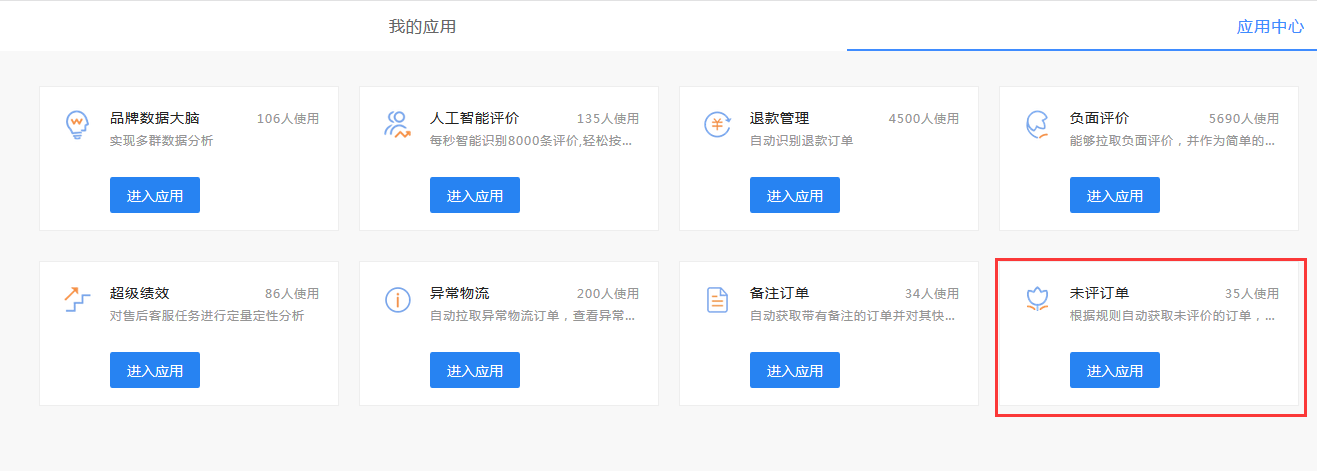Select the 应用中心 tab
The width and height of the screenshot is (1317, 471).
[x=1269, y=27]
